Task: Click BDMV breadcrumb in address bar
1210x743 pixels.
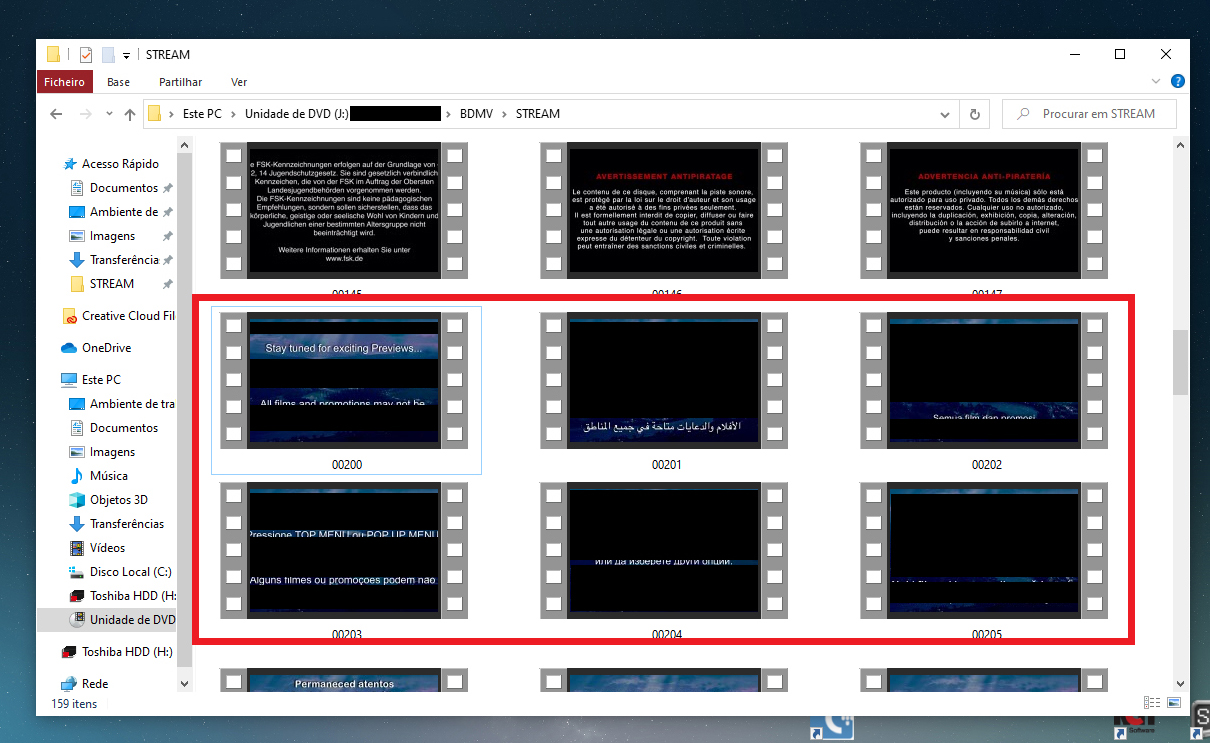Action: 476,114
